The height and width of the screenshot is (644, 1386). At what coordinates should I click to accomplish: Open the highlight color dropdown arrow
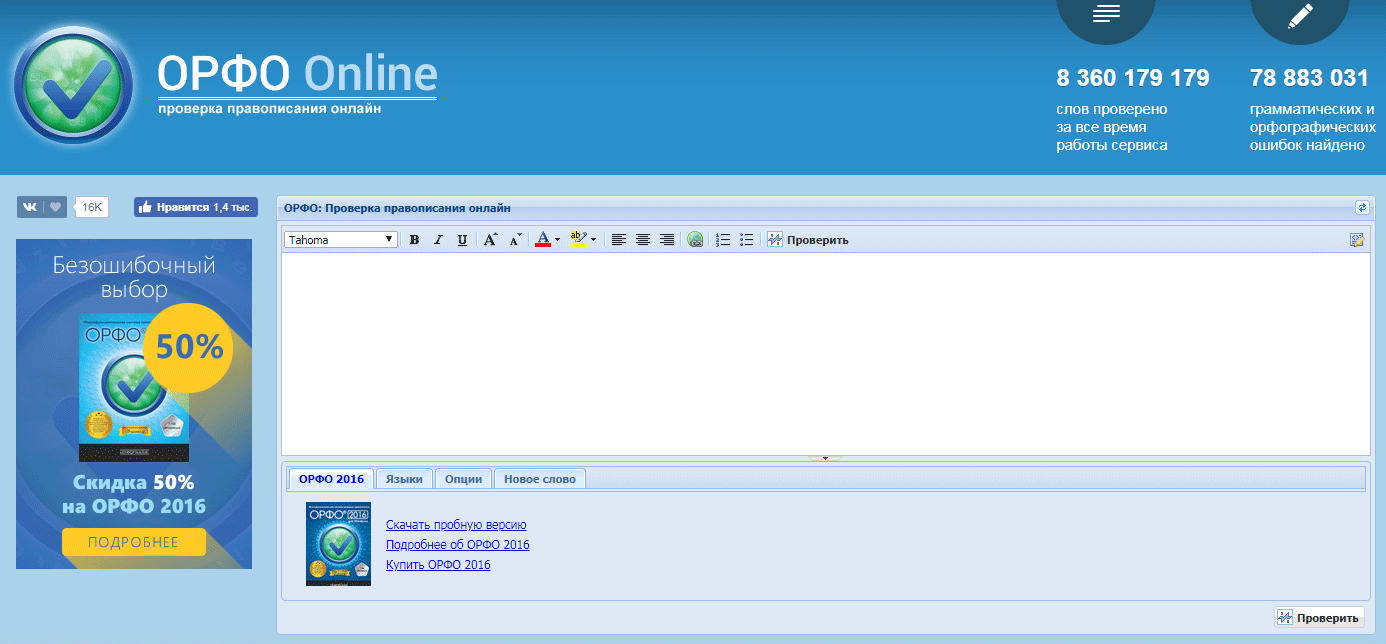(x=593, y=240)
